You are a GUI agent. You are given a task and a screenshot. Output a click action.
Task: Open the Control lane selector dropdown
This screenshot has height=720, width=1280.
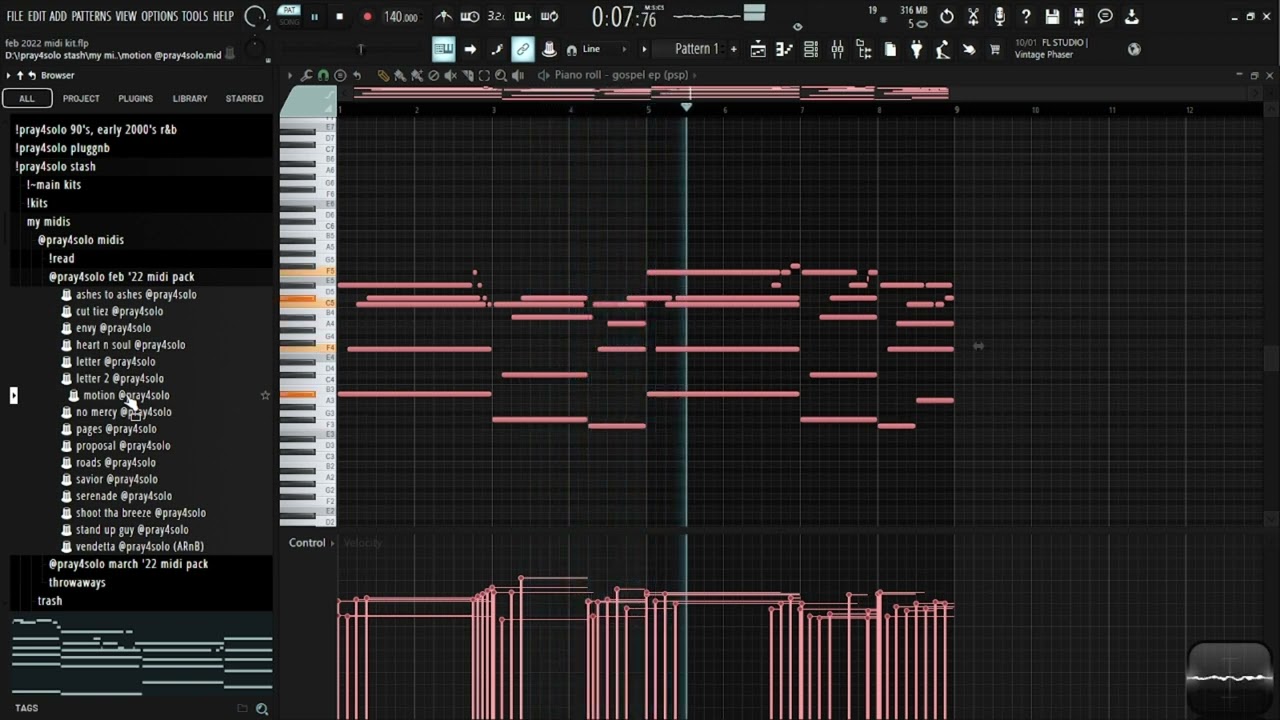tap(311, 543)
